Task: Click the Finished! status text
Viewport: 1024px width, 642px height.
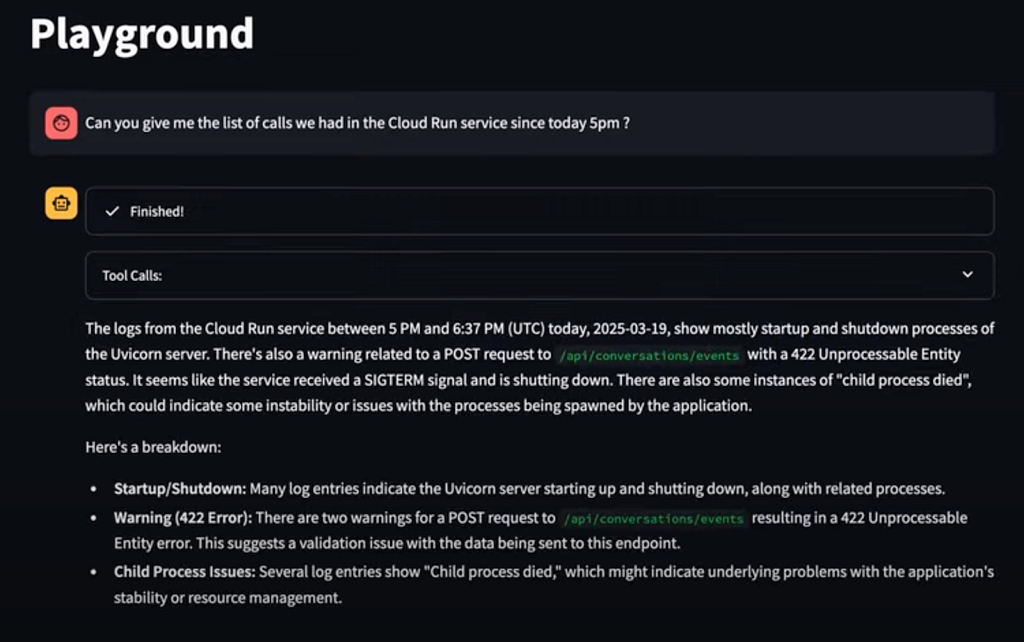Action: (x=157, y=212)
